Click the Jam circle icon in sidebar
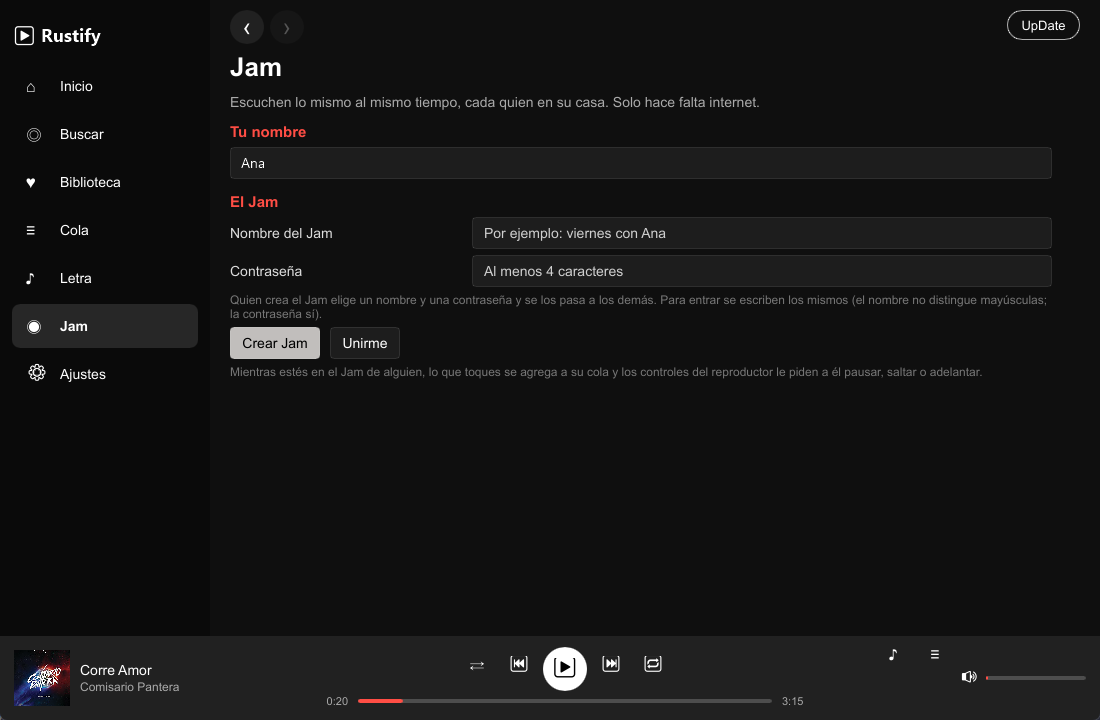 (x=34, y=326)
